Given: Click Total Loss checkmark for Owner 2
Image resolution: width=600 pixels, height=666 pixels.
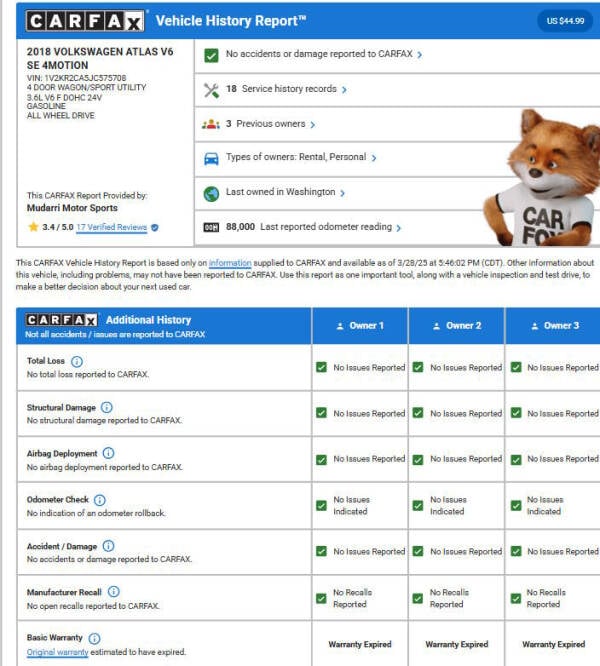Looking at the screenshot, I should (x=418, y=367).
